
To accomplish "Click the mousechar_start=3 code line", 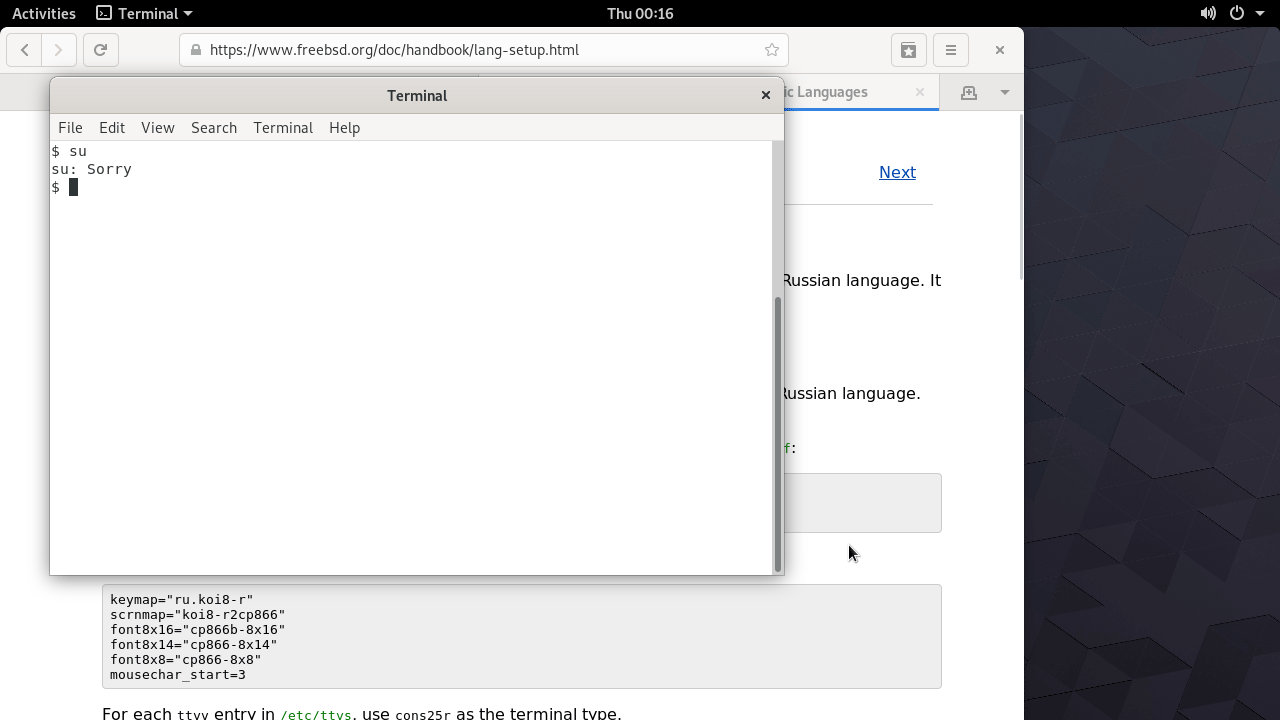I will [178, 675].
